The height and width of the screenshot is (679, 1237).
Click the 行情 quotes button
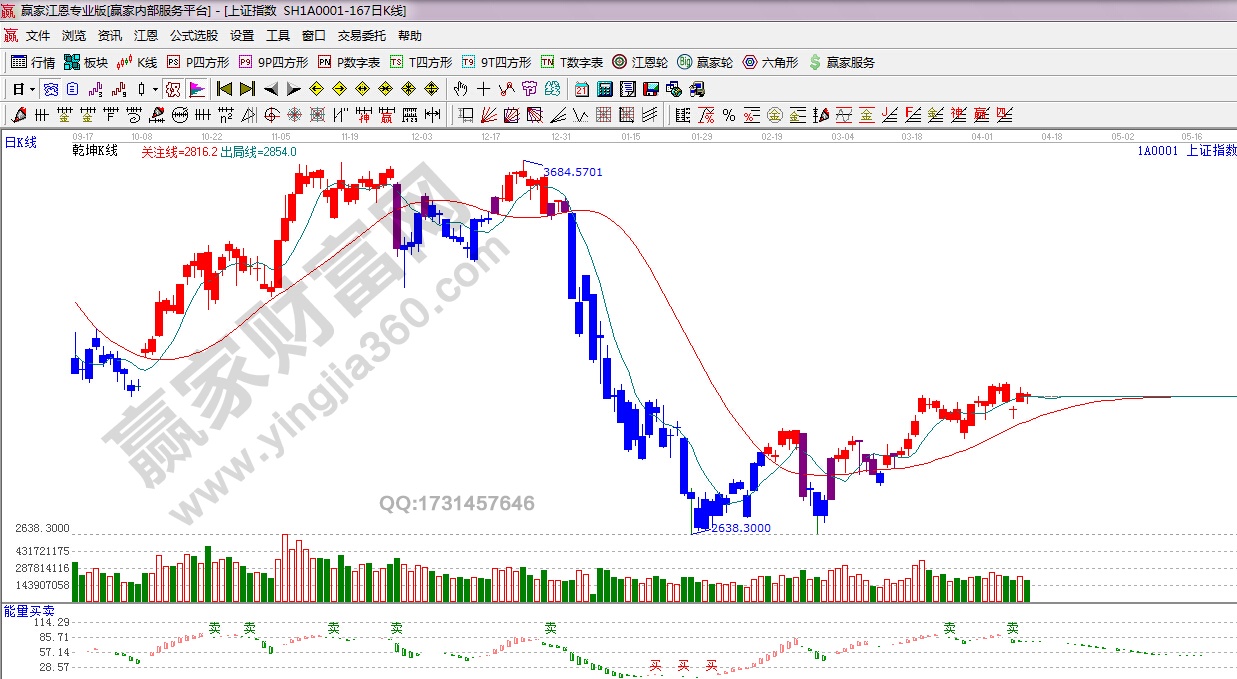[33, 62]
